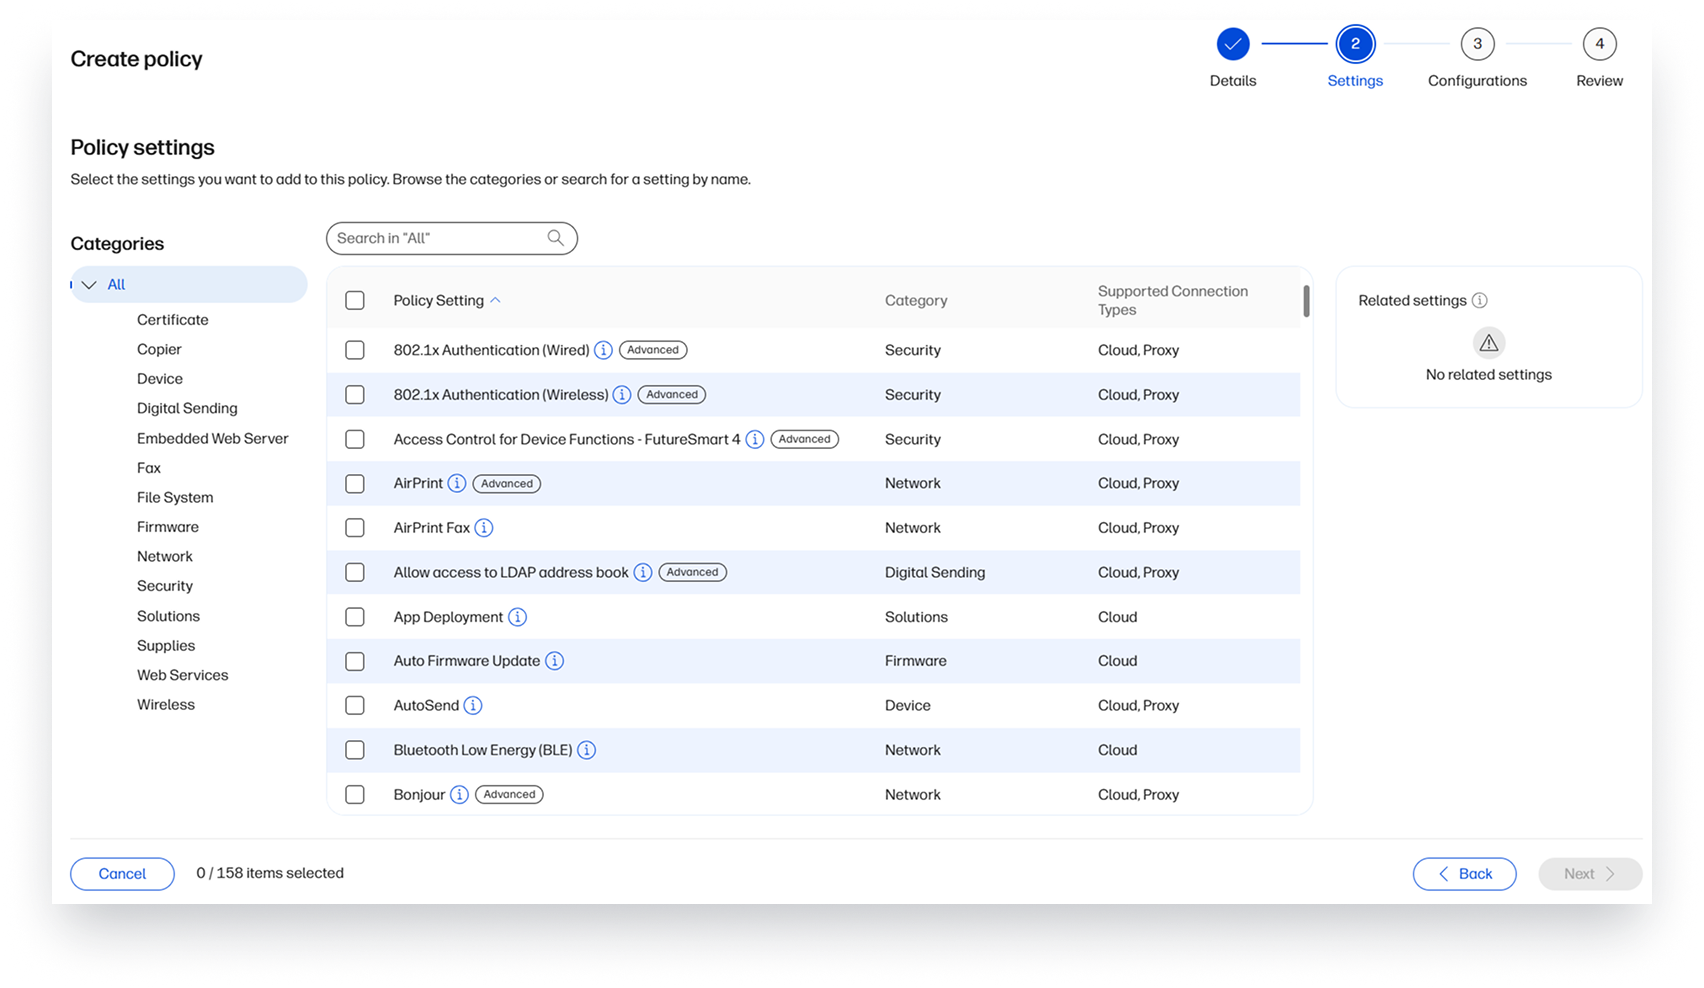This screenshot has height=988, width=1704.
Task: Check Allow access to LDAP address book
Action: coord(355,572)
